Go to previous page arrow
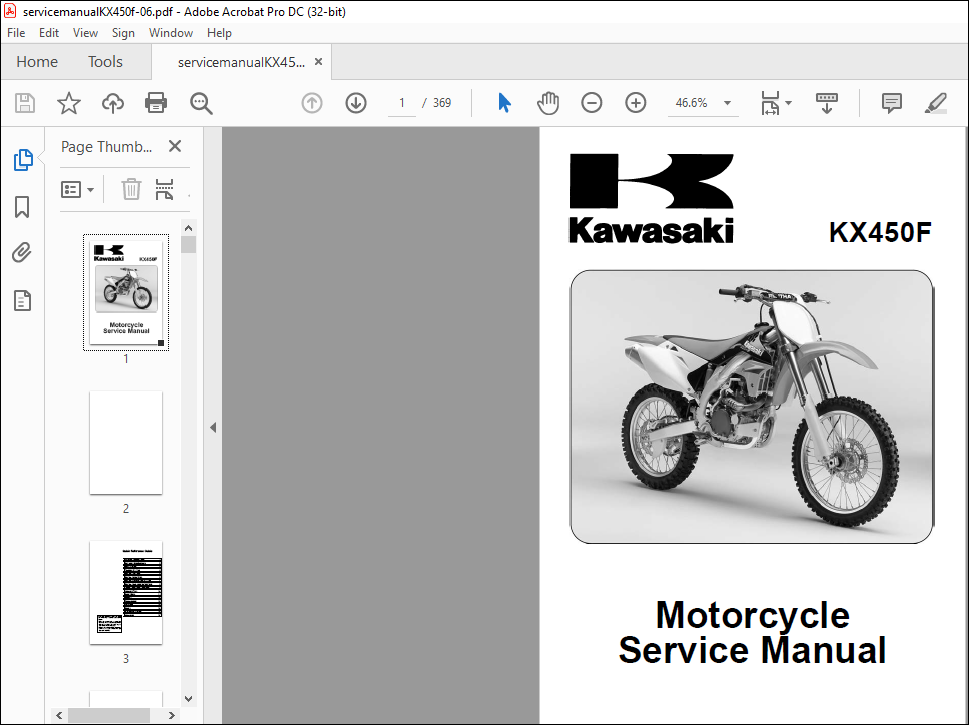 [x=312, y=103]
